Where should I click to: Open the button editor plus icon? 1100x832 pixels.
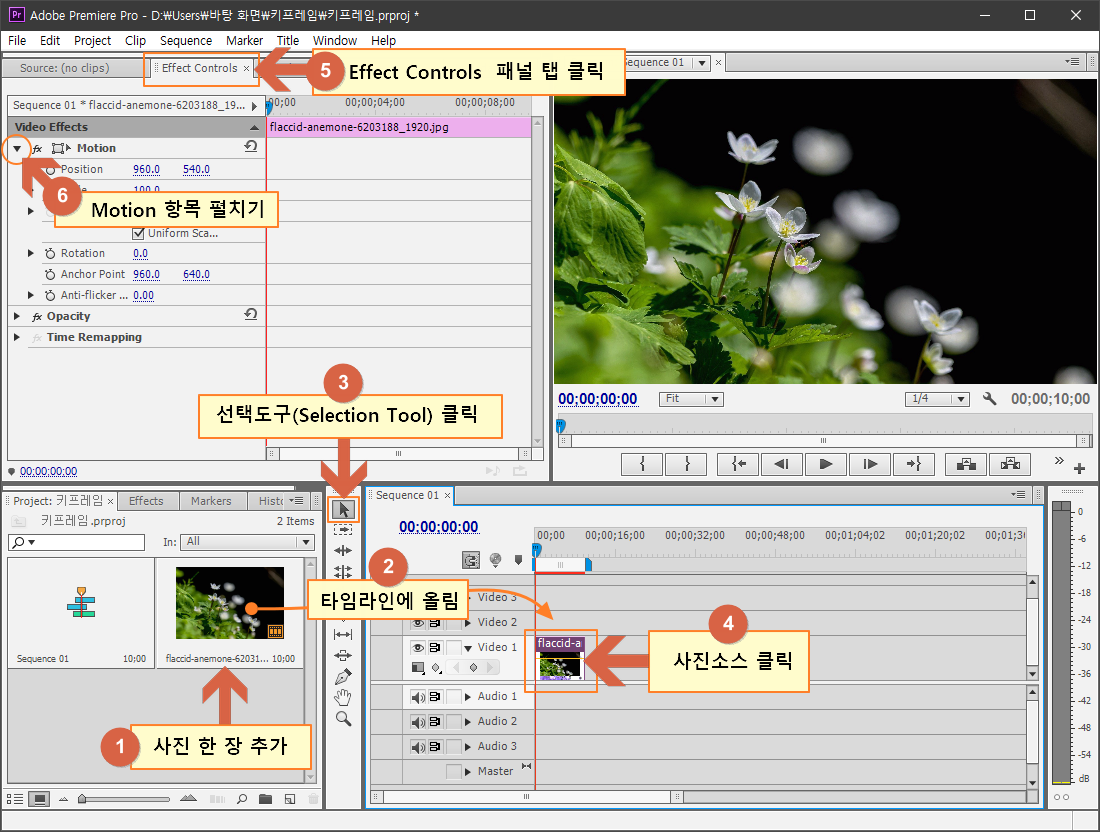(x=1080, y=468)
